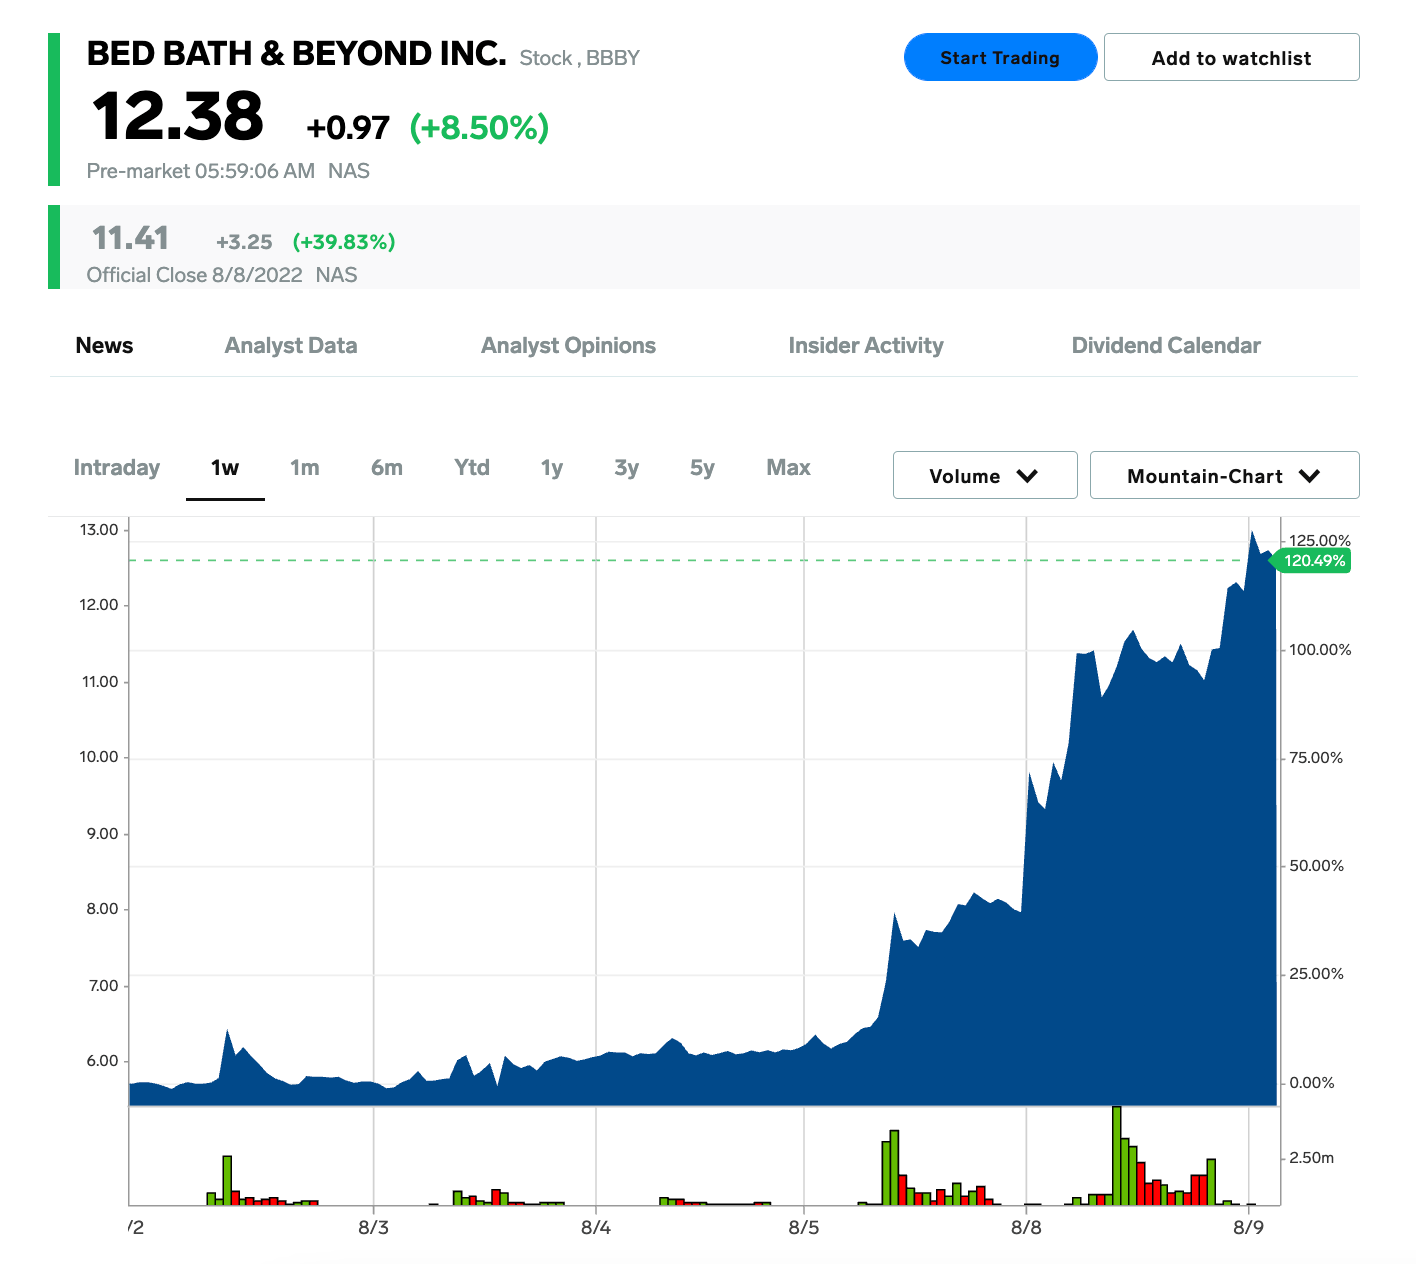Click the 'Stock , BBBY' ticker label
Image resolution: width=1416 pixels, height=1264 pixels.
click(x=580, y=58)
